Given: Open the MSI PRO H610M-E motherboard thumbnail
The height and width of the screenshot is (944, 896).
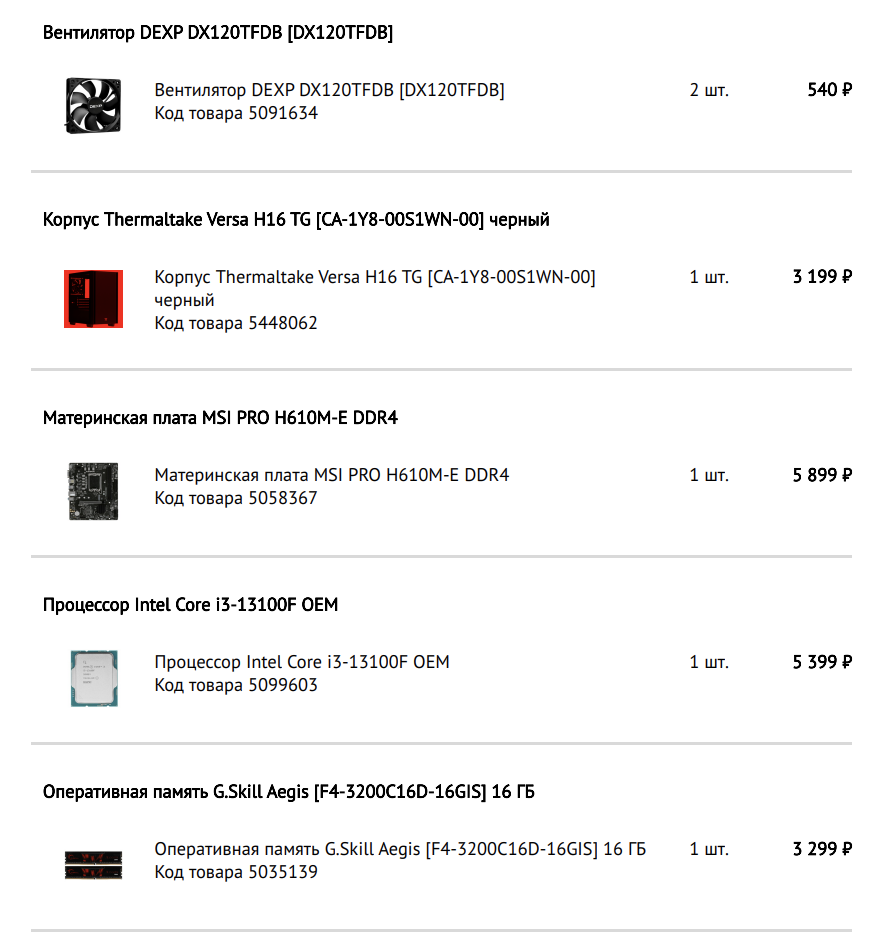Looking at the screenshot, I should 93,491.
